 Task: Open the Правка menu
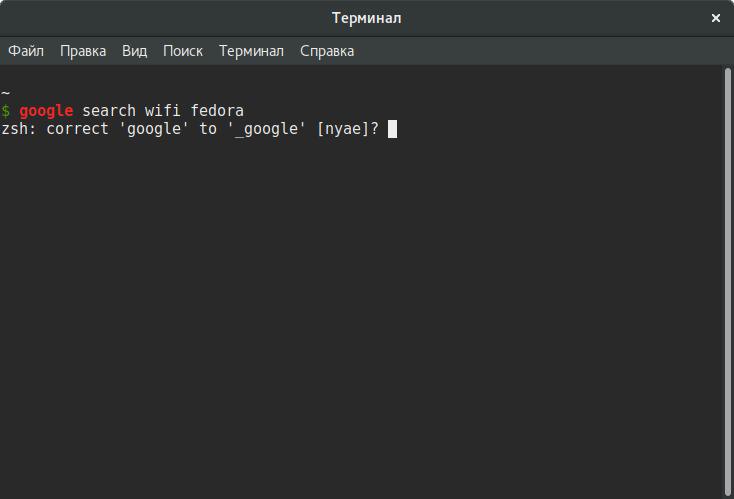(83, 51)
